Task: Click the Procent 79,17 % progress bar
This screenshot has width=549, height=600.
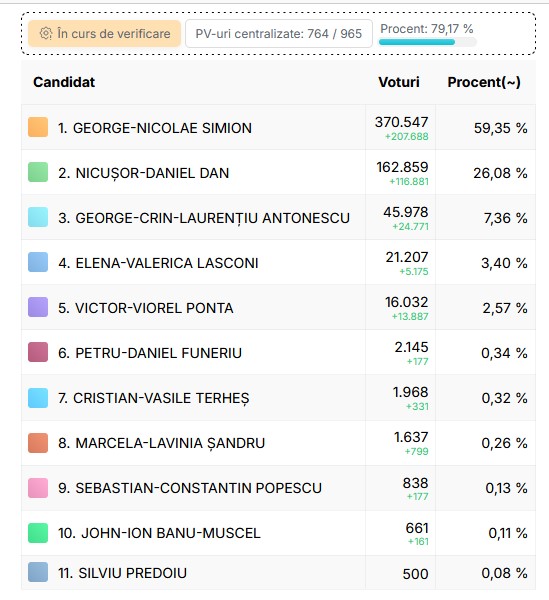Action: click(x=428, y=42)
